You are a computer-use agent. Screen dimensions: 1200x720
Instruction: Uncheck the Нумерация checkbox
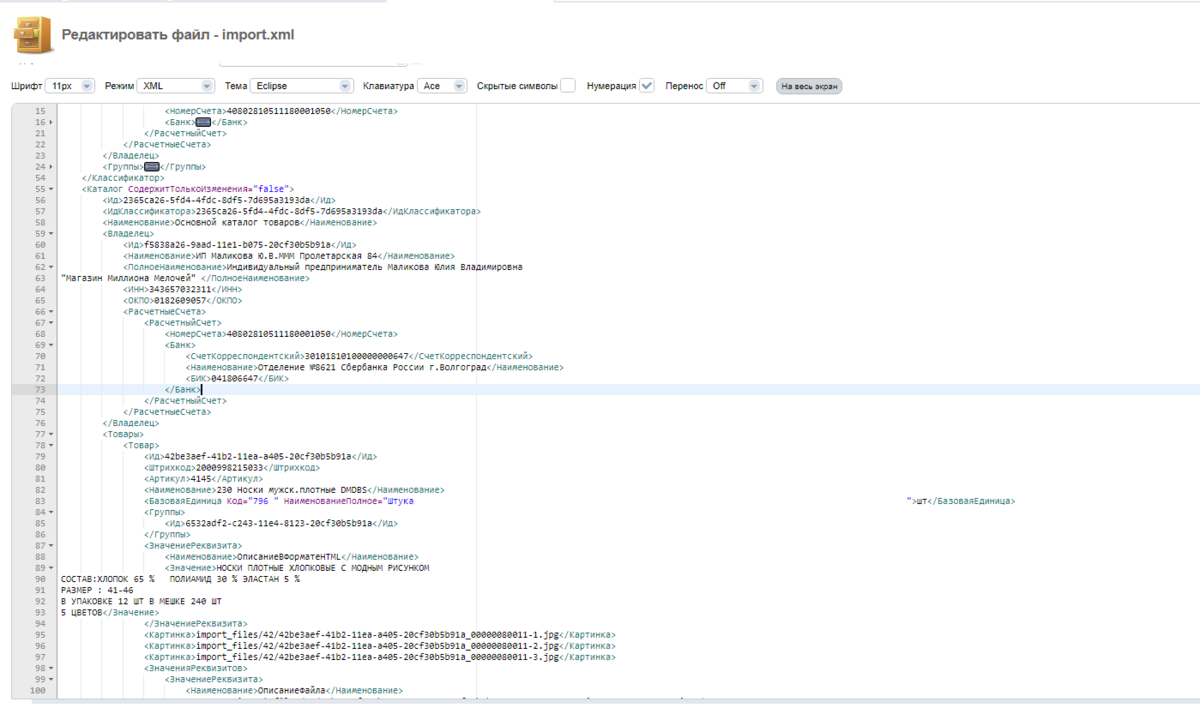point(647,86)
